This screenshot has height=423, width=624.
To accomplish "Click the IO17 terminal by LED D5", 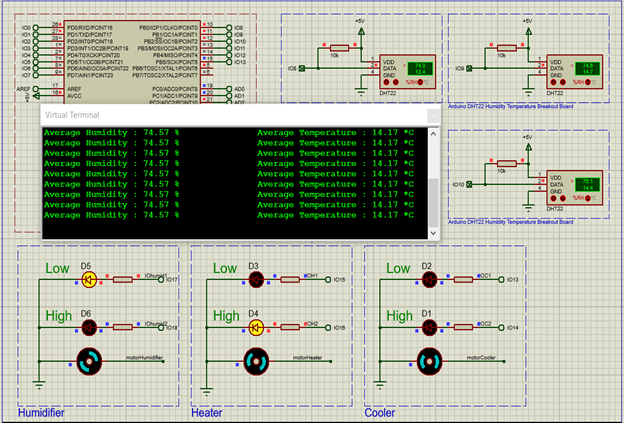I will click(x=161, y=280).
